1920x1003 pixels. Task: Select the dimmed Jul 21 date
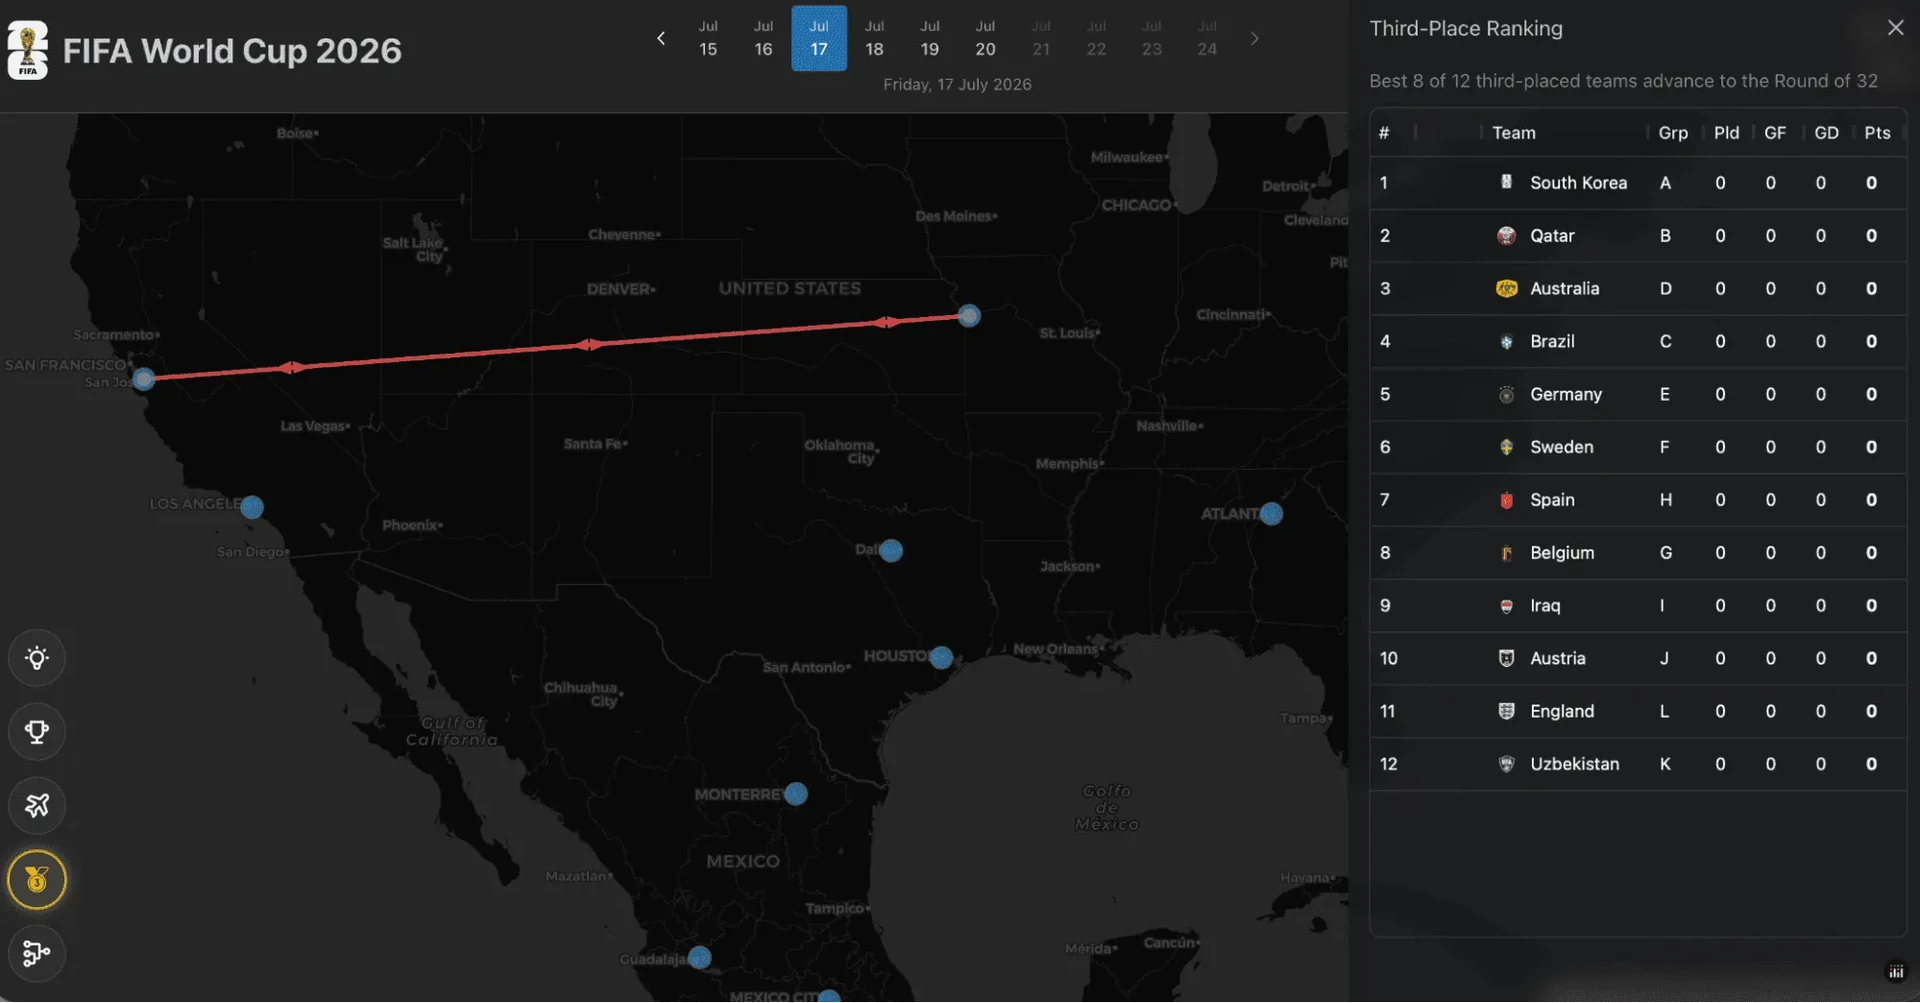[x=1041, y=38]
